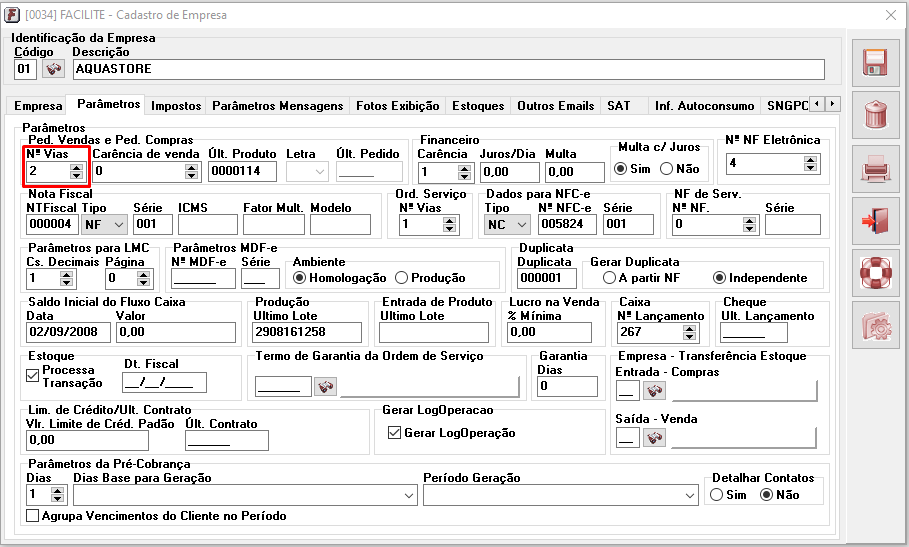Switch to the Empresa tab
The width and height of the screenshot is (909, 547).
[x=38, y=106]
